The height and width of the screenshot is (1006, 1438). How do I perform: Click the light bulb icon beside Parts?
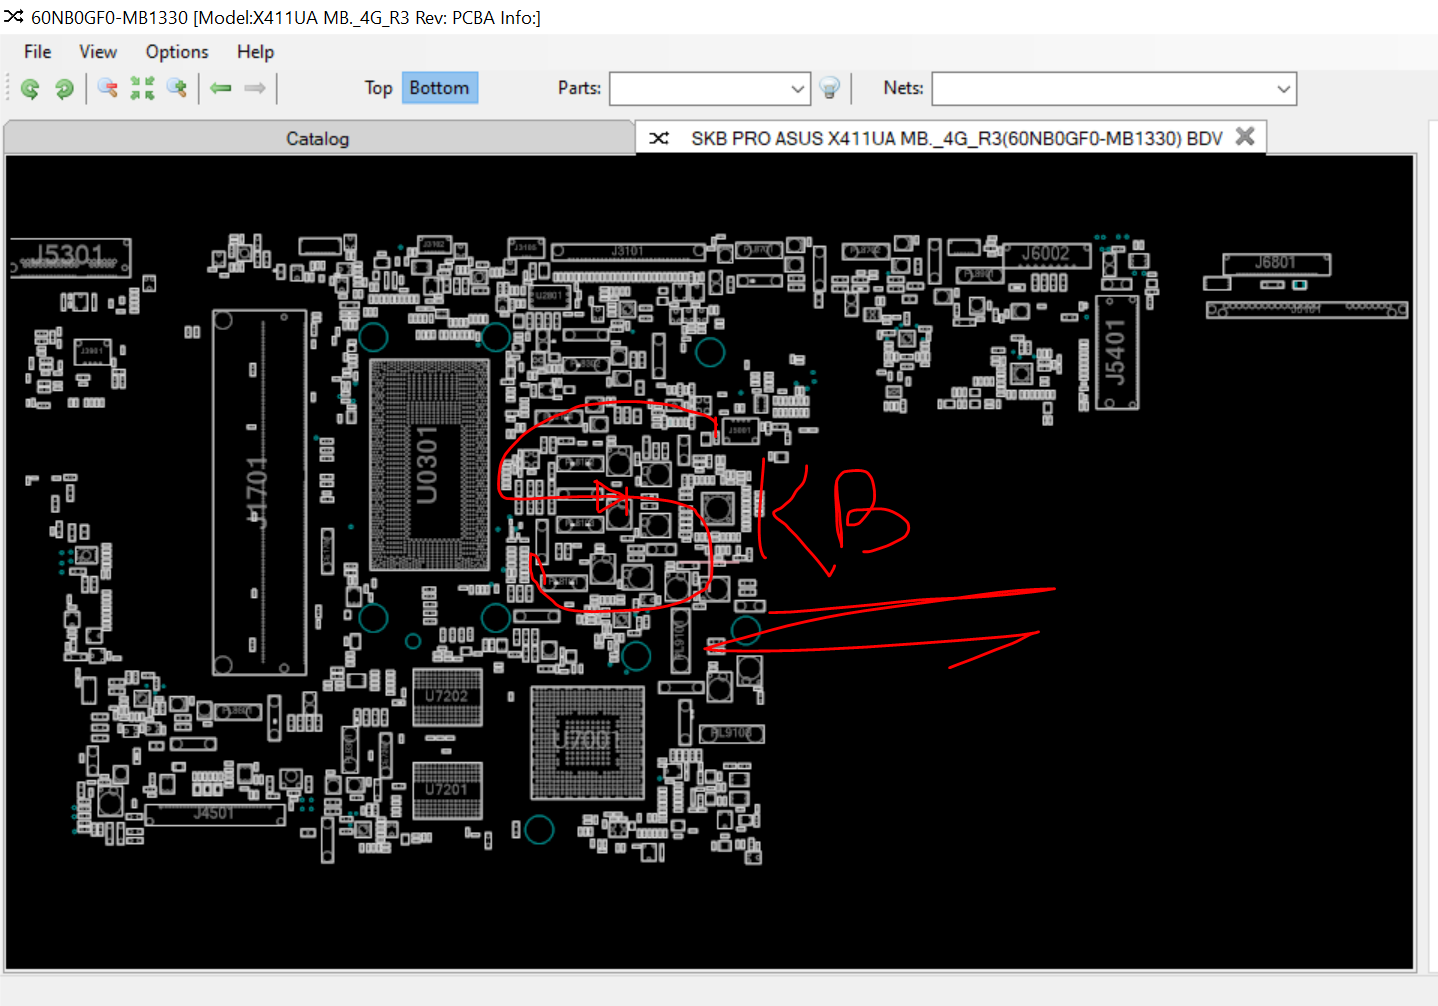pos(829,89)
